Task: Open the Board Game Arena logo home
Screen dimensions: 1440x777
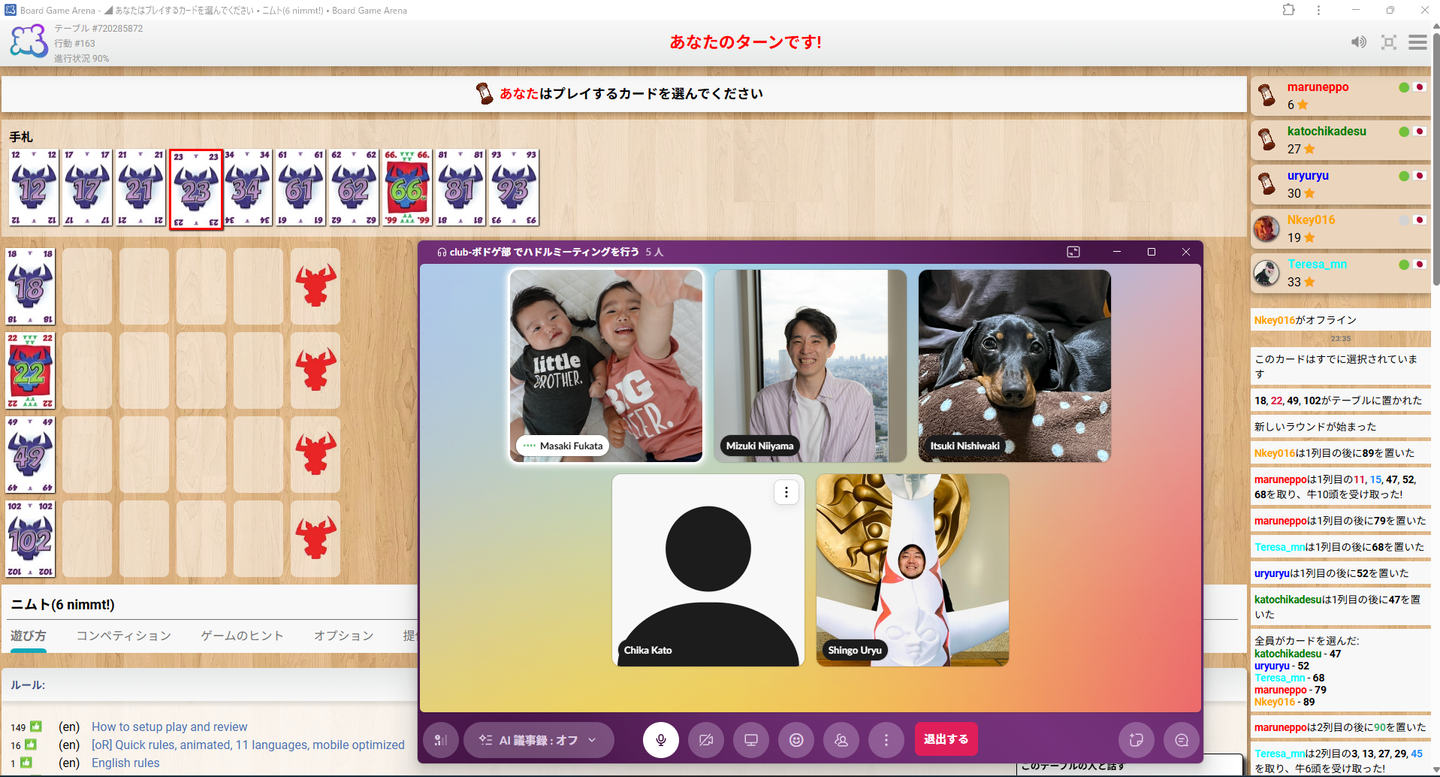Action: click(29, 42)
